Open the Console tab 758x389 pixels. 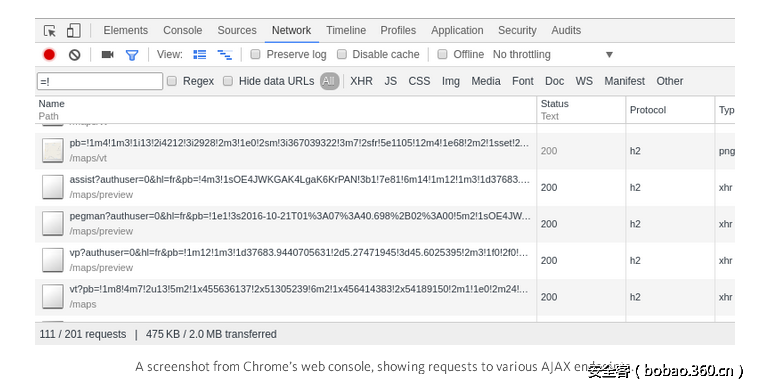click(x=182, y=30)
